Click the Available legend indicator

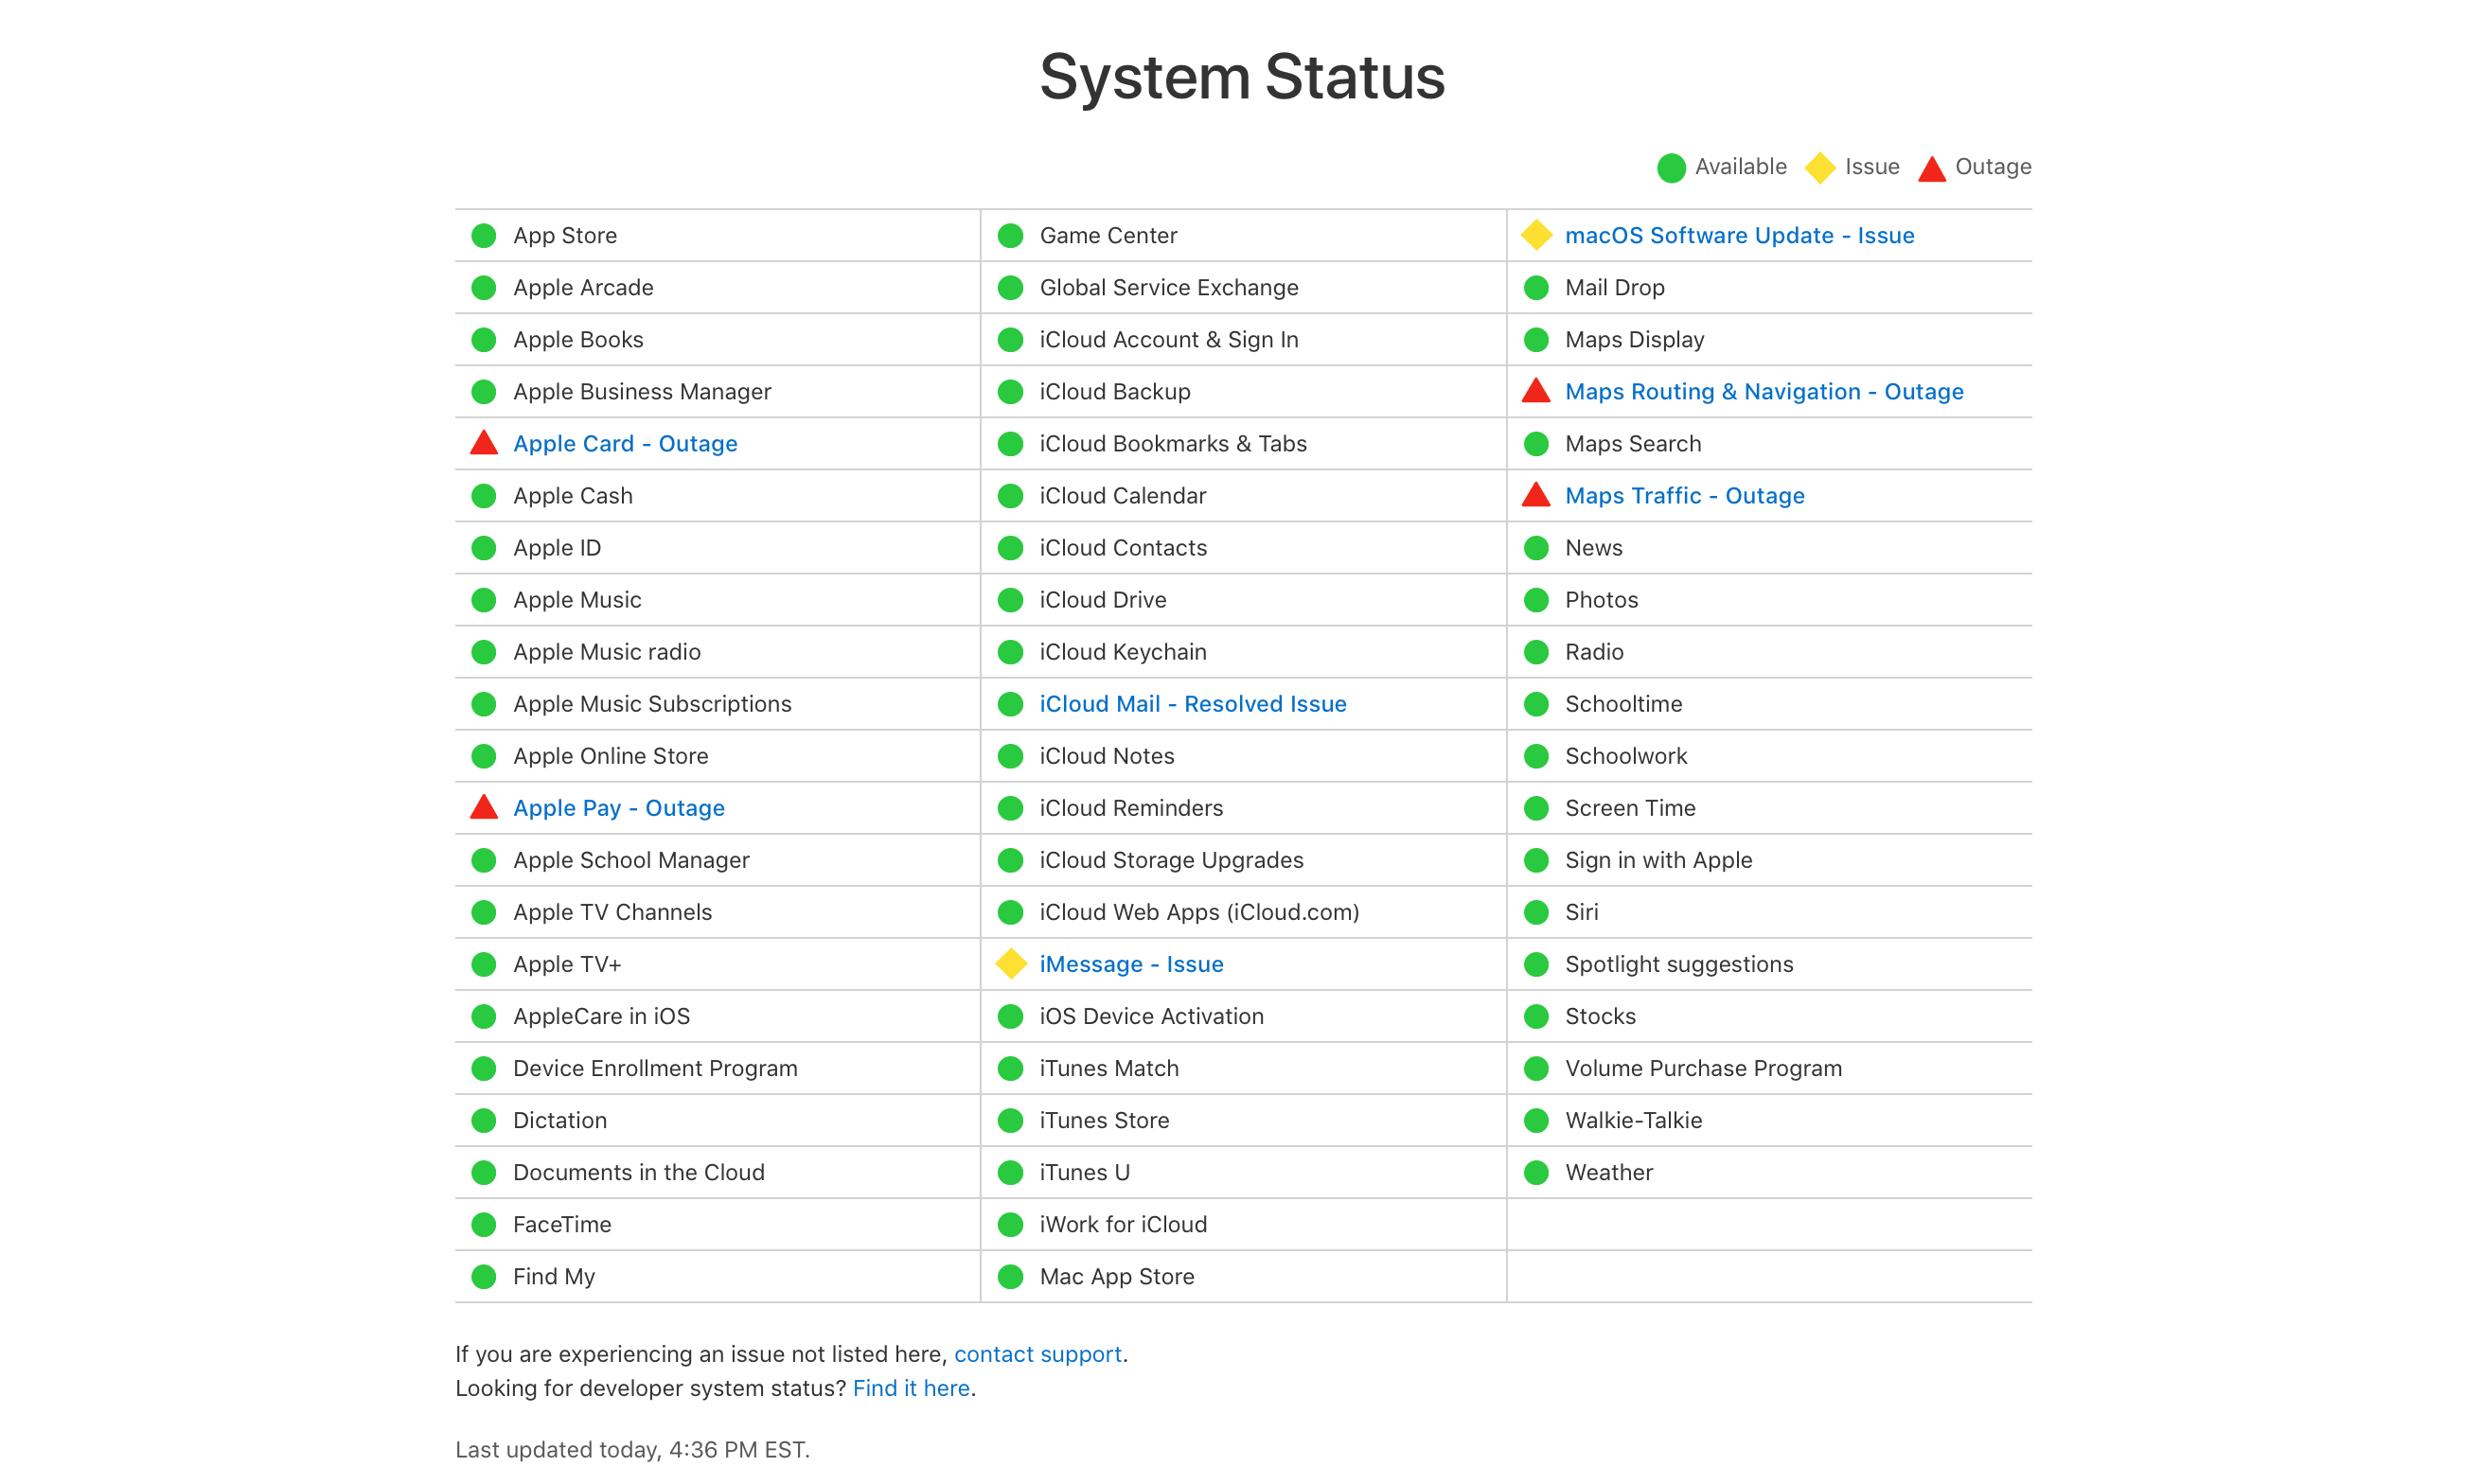[x=1670, y=167]
